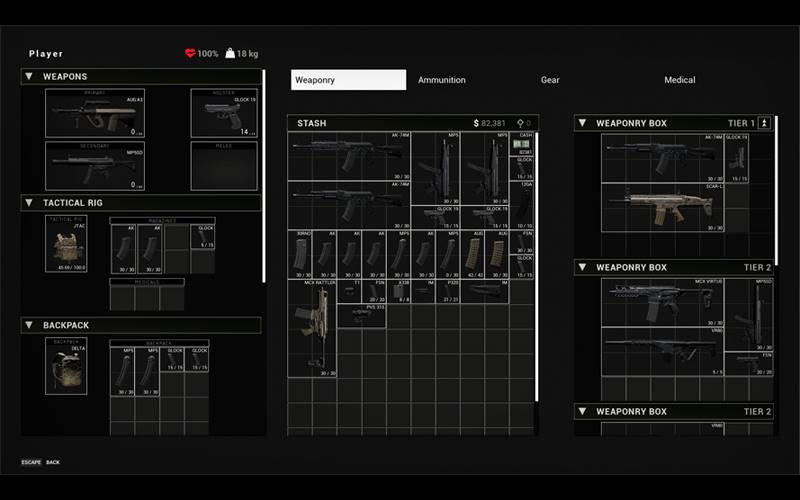Screen dimensions: 800x500
Task: Switch to the Medical tab
Action: tap(680, 80)
